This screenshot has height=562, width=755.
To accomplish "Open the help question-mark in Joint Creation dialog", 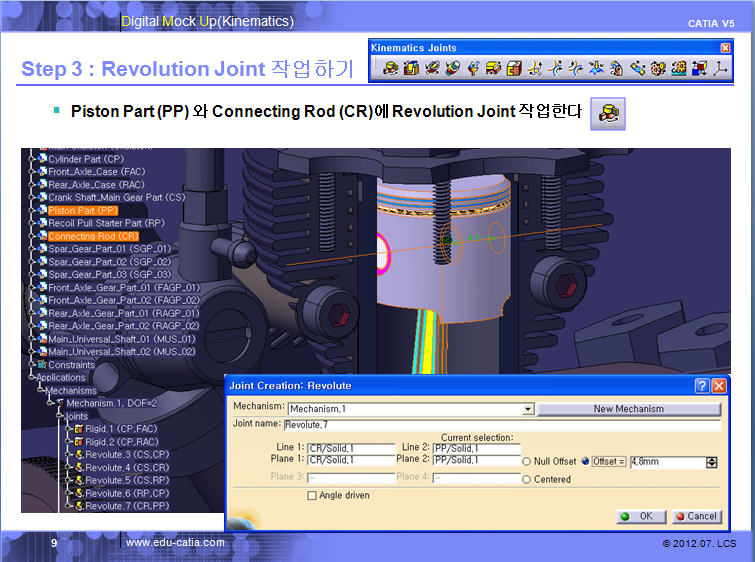I will click(x=702, y=386).
